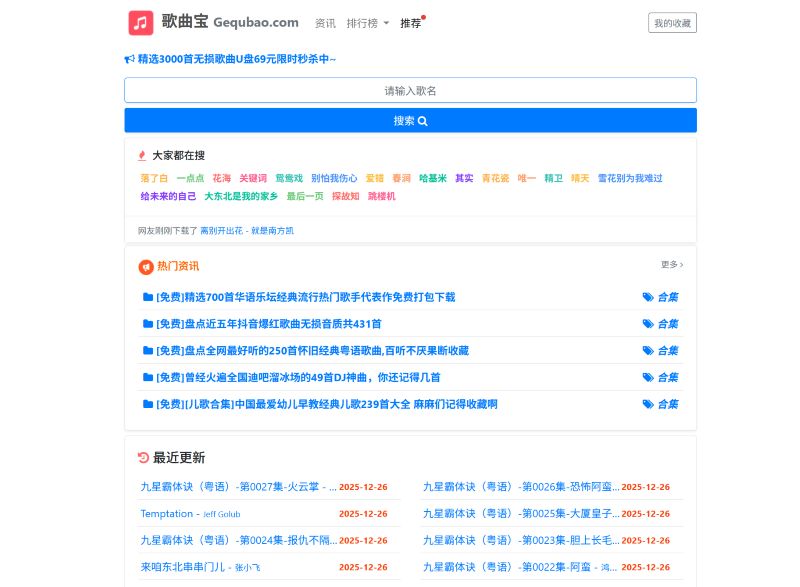The width and height of the screenshot is (800, 587).
Task: Click the 更多 link in 热门资讯 section
Action: pos(668,265)
